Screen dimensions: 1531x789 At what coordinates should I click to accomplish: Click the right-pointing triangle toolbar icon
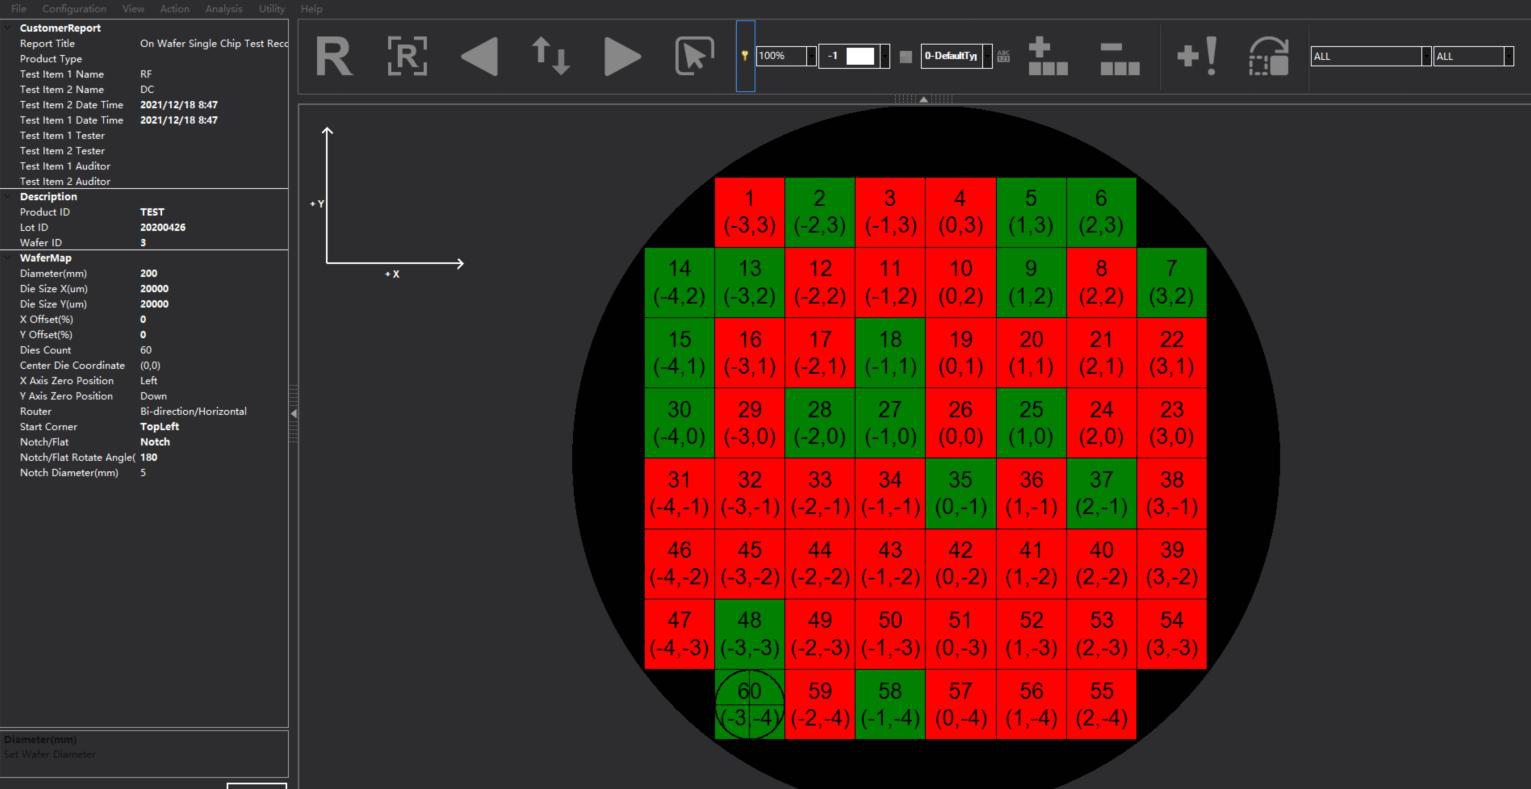(622, 56)
